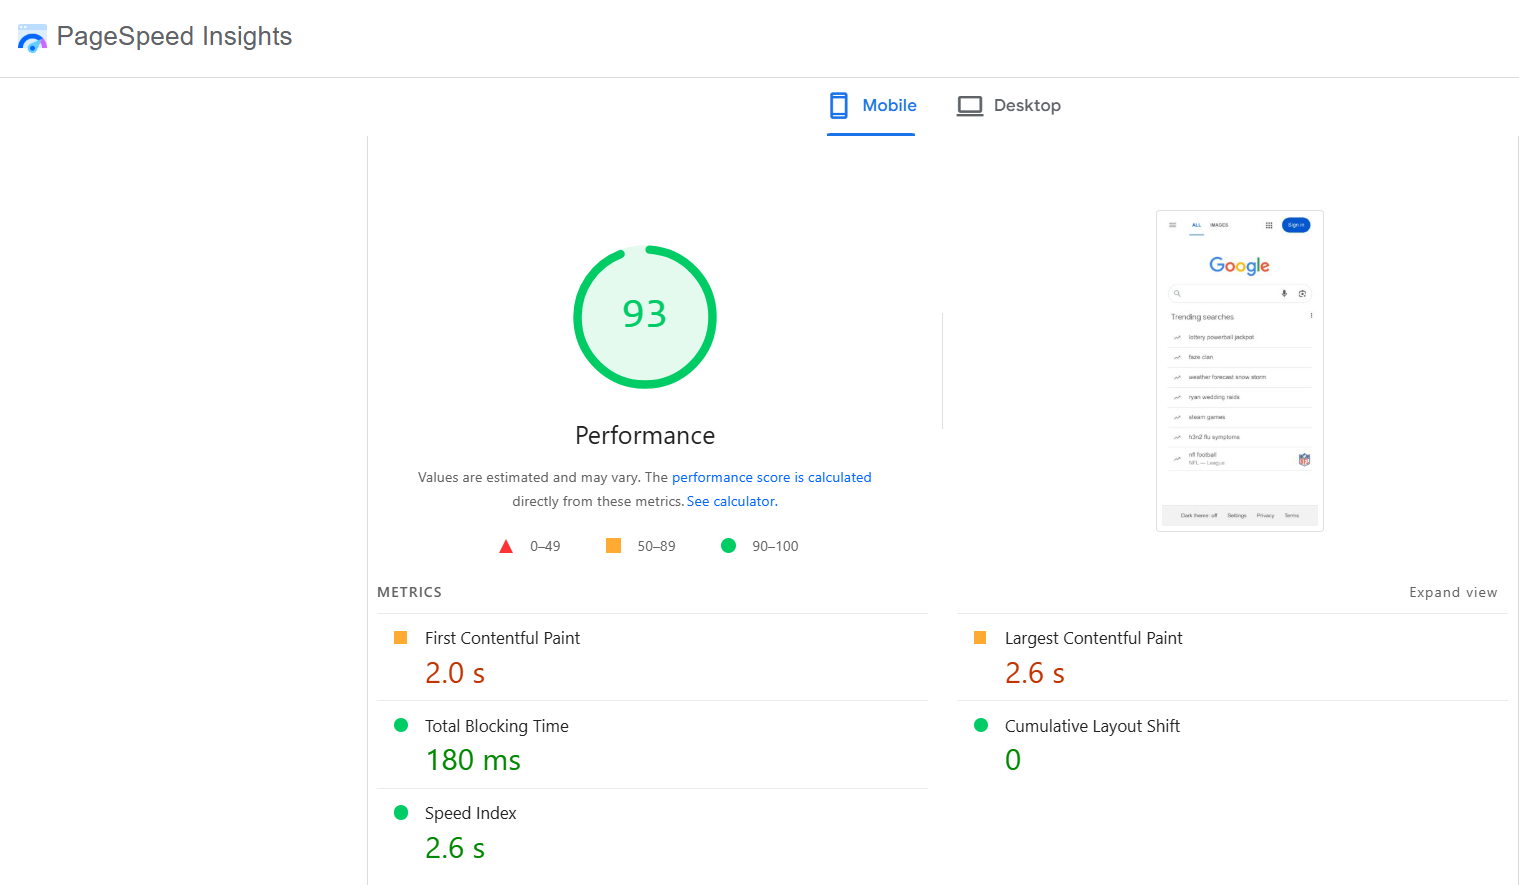
Task: Click the red triangle 0–49 legend icon
Action: 506,545
